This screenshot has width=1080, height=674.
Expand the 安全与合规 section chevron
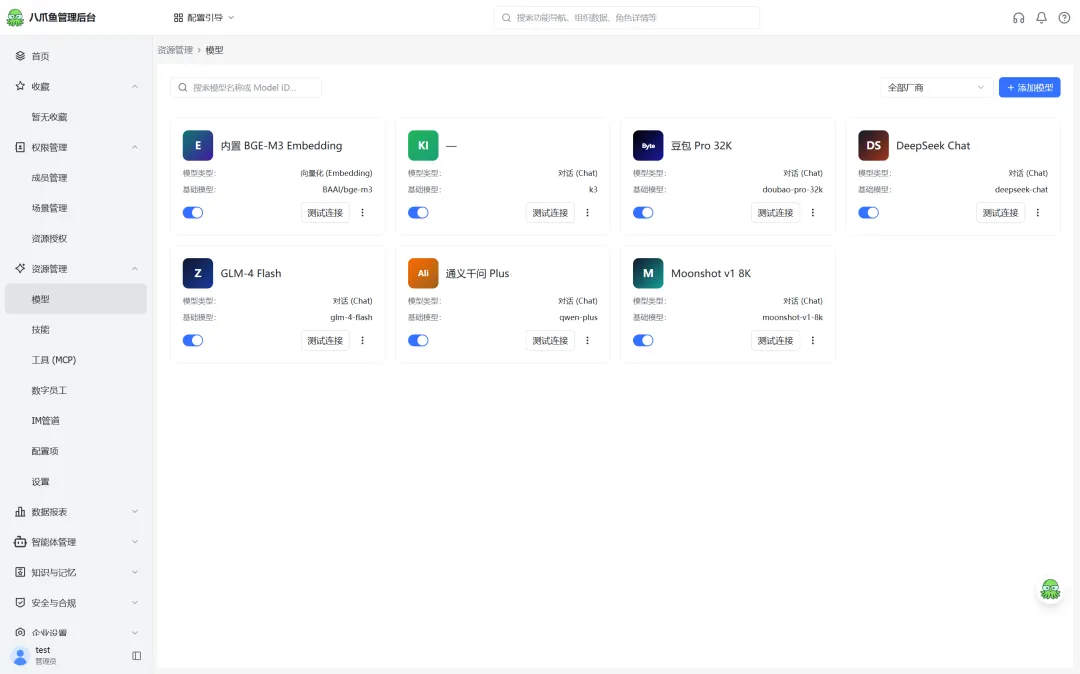[x=135, y=602]
